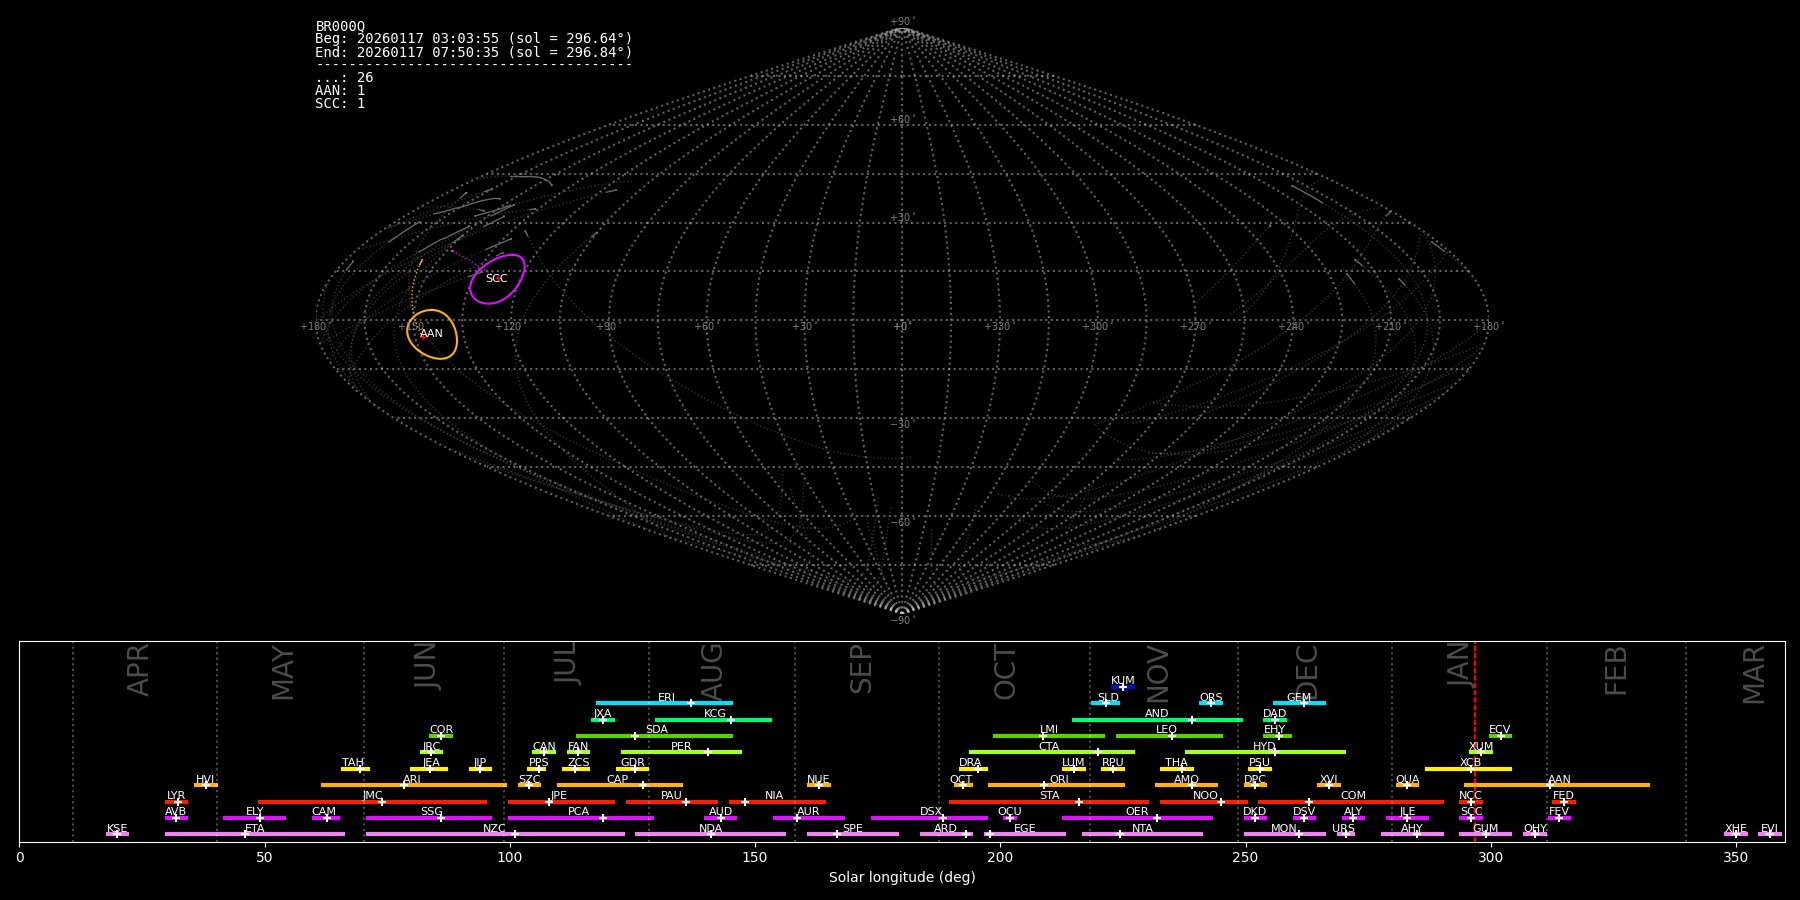Click the +90 latitude label at top

click(x=901, y=21)
